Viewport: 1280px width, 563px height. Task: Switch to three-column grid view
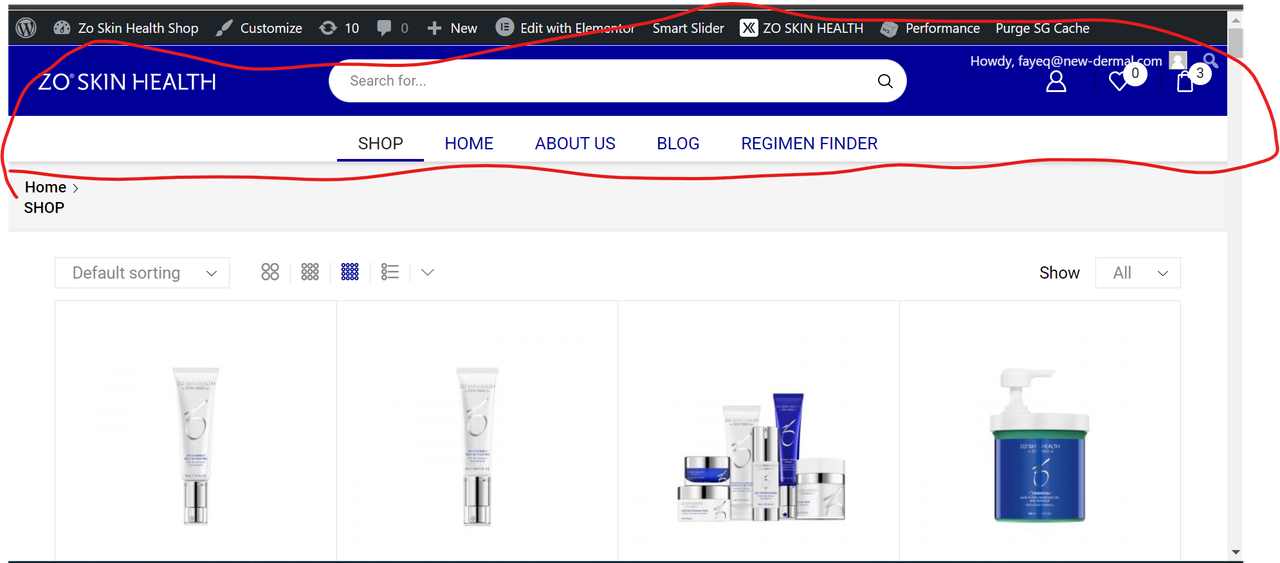click(310, 272)
